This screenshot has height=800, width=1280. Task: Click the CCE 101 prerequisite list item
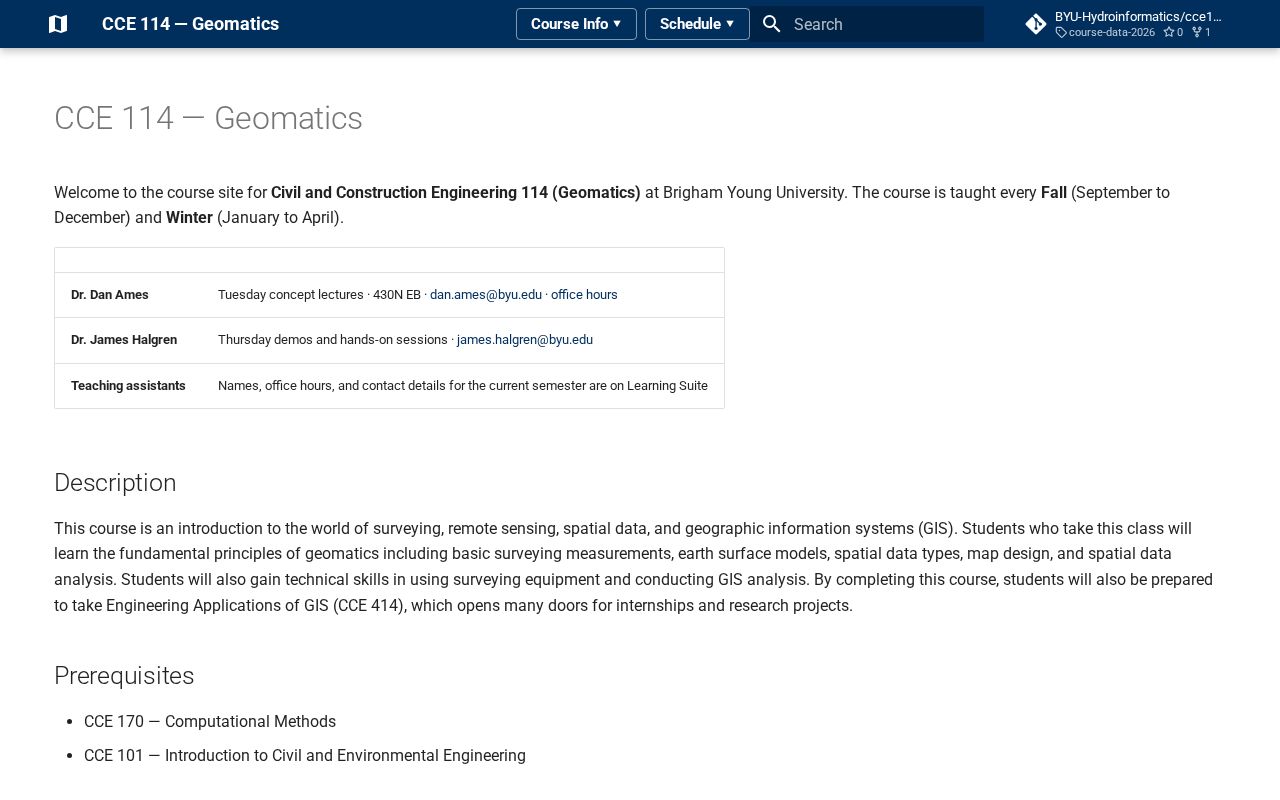pyautogui.click(x=305, y=756)
